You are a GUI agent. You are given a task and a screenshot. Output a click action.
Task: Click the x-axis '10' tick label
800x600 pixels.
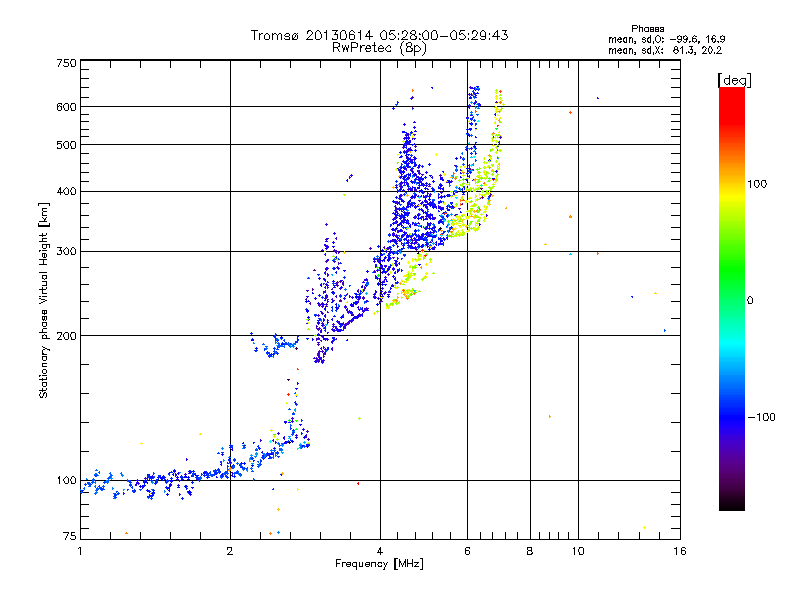578,551
